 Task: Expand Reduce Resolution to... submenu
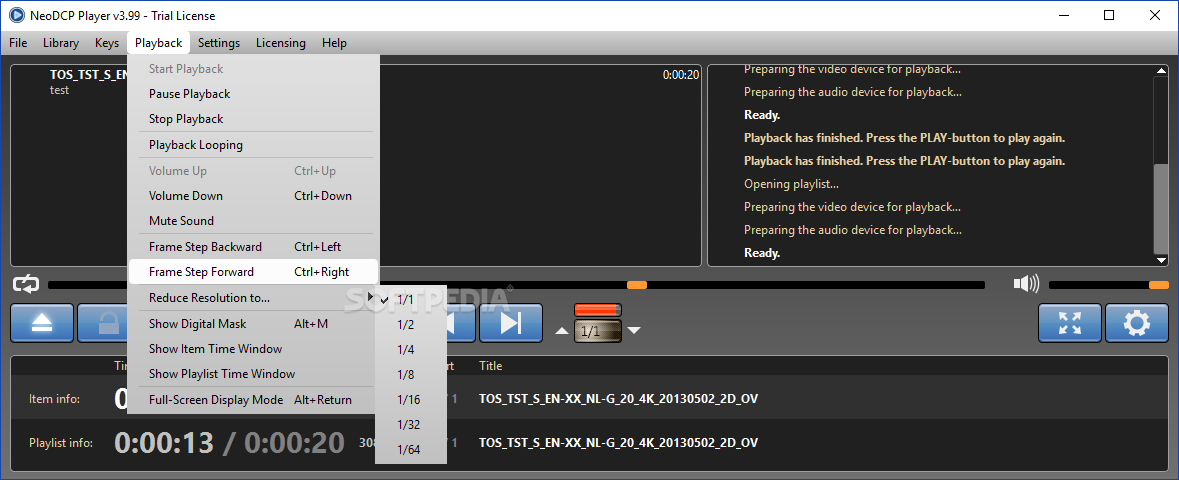[x=253, y=298]
